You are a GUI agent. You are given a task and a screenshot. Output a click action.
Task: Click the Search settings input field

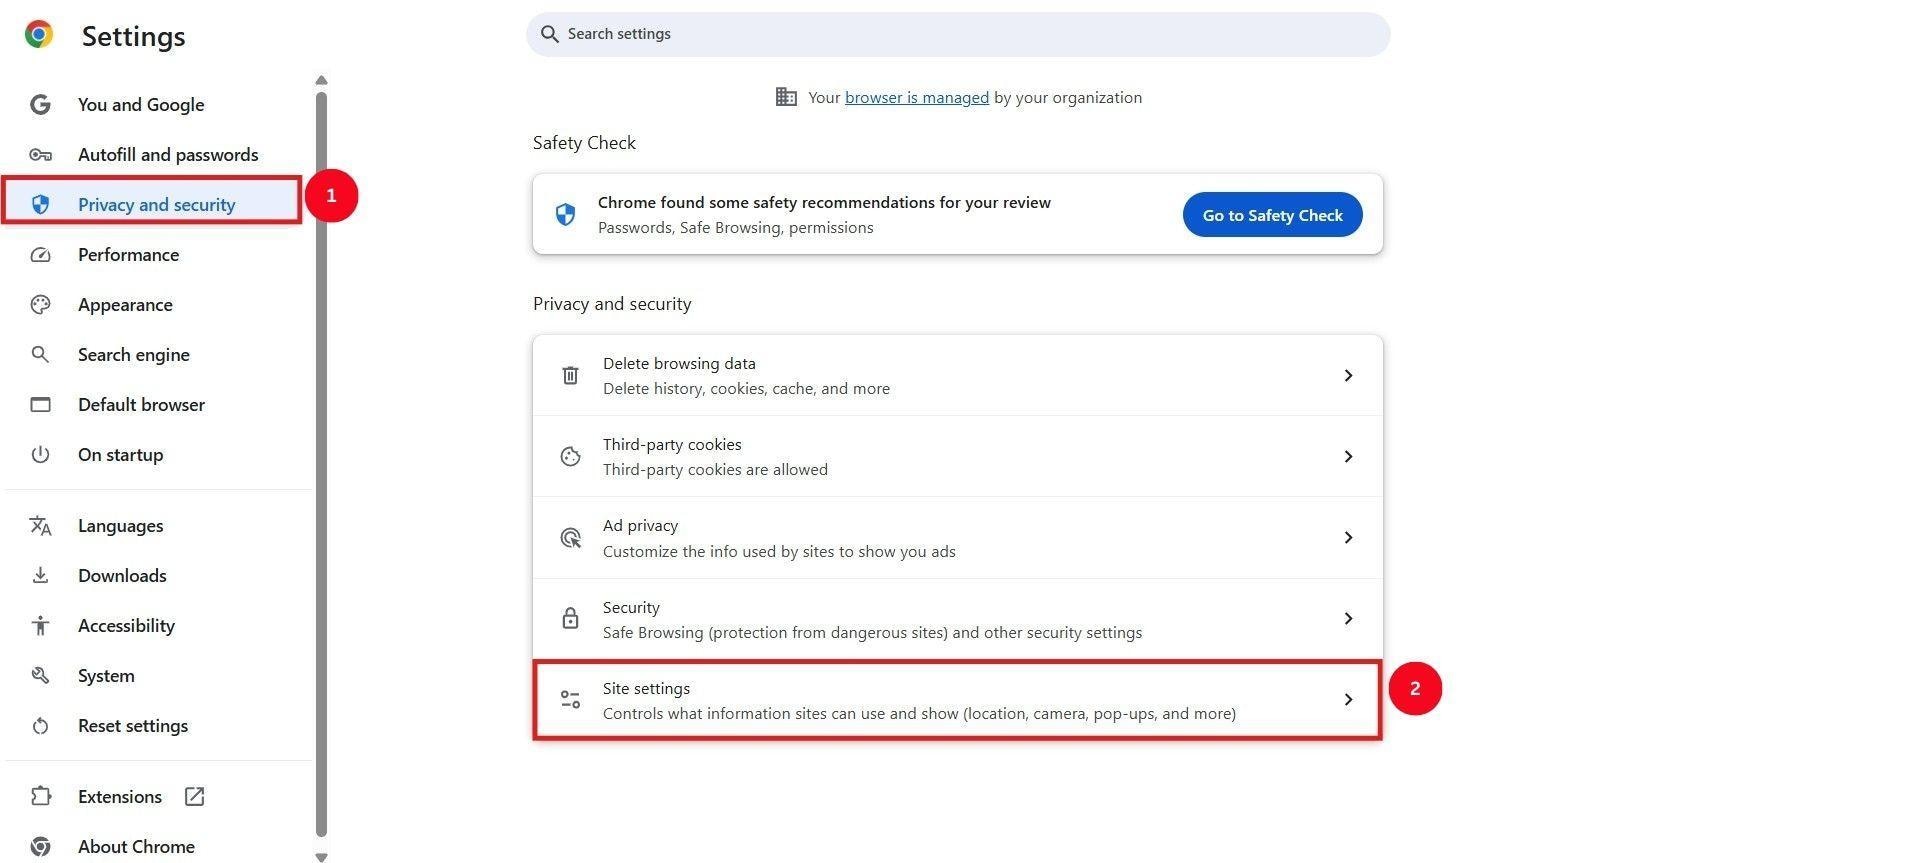tap(957, 33)
